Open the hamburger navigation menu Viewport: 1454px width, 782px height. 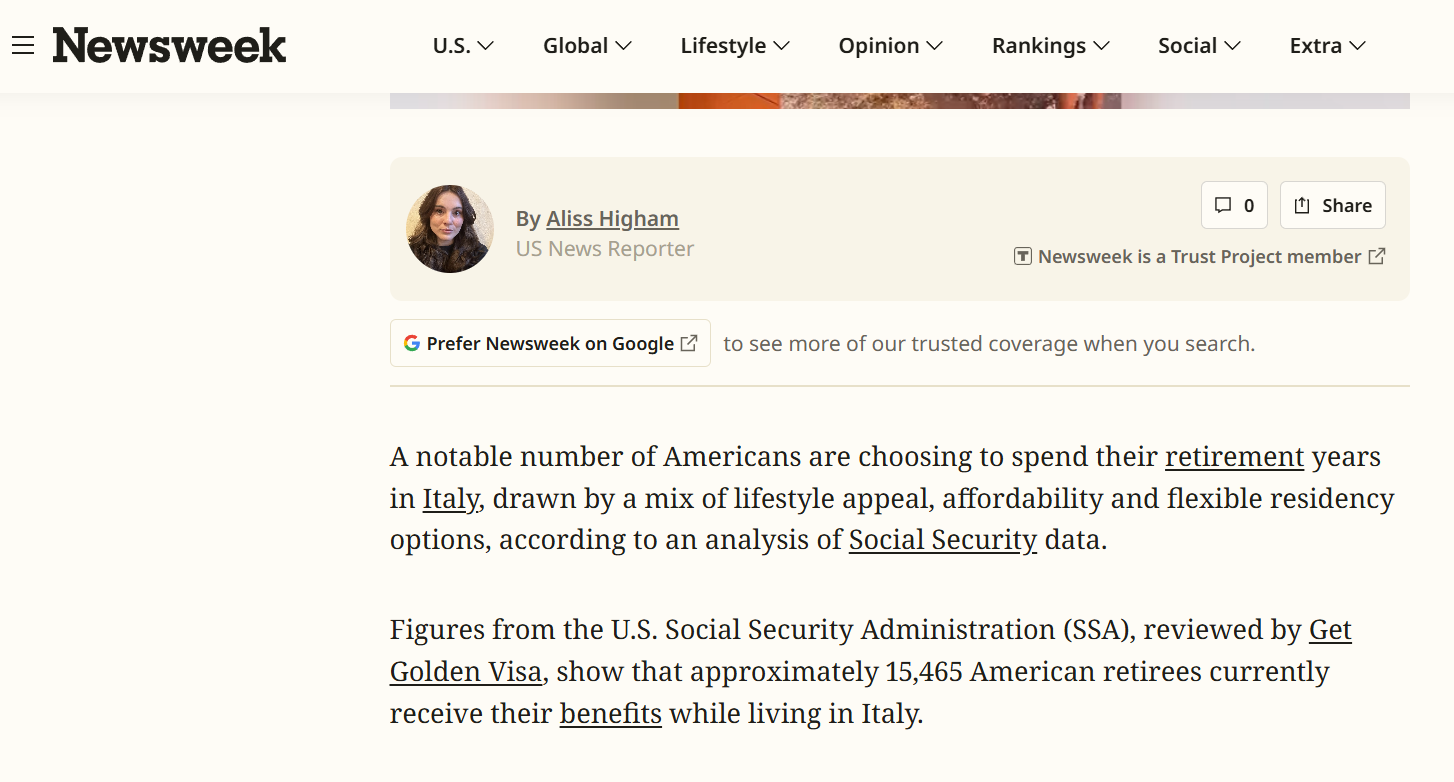point(22,45)
